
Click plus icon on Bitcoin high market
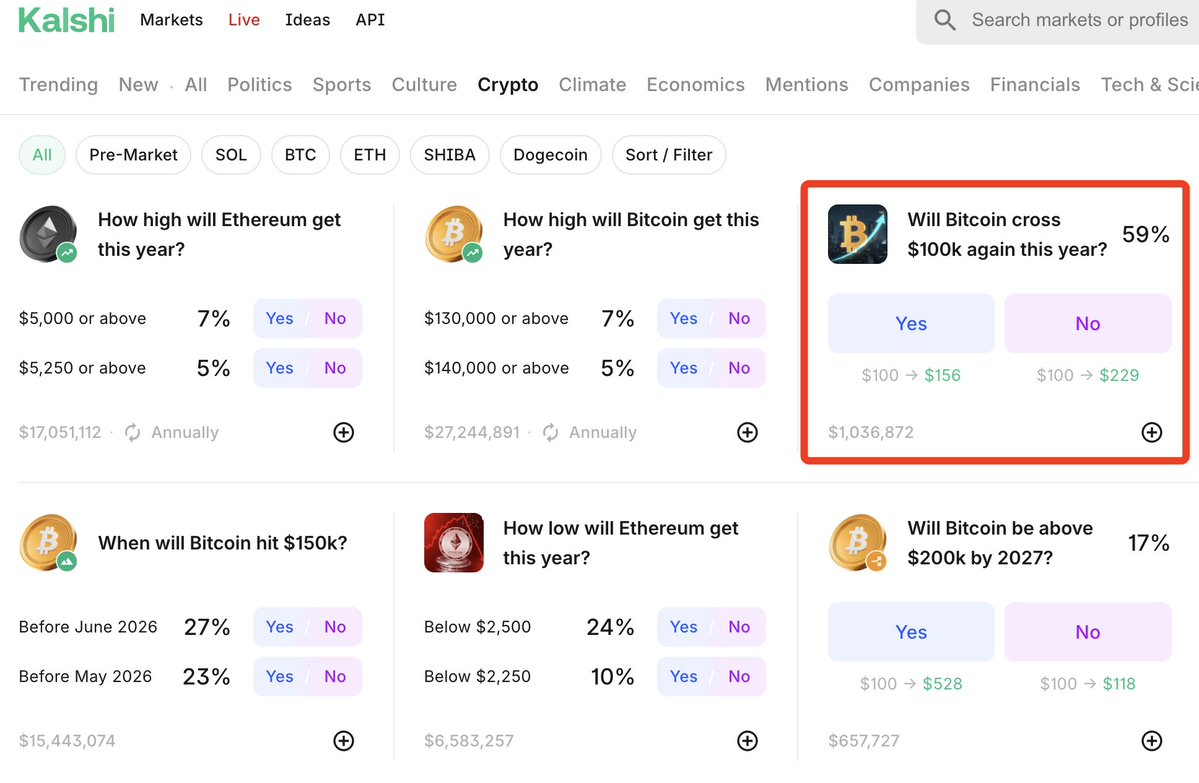[747, 432]
